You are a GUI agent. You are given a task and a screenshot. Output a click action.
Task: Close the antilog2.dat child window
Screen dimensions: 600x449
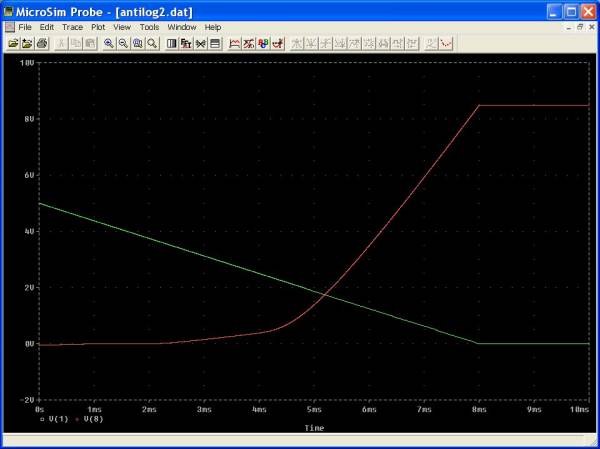coord(591,27)
